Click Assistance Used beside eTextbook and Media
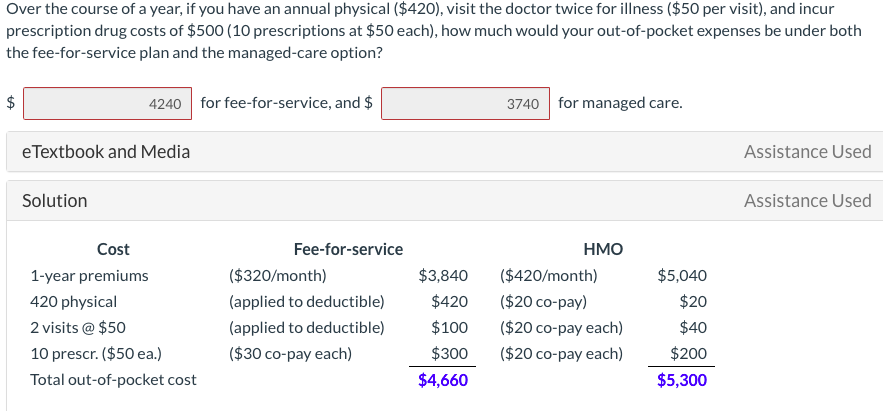Viewport: 883px width, 411px height. tap(807, 152)
